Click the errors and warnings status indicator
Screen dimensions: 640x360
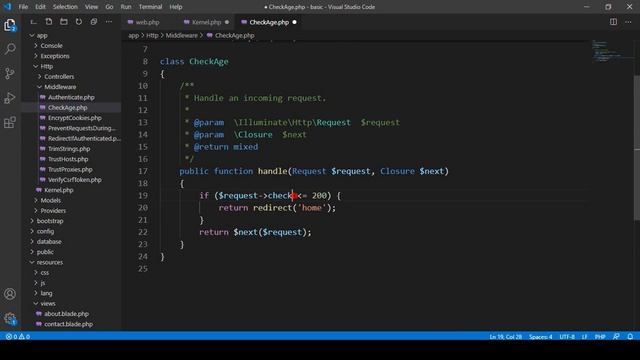coord(18,337)
